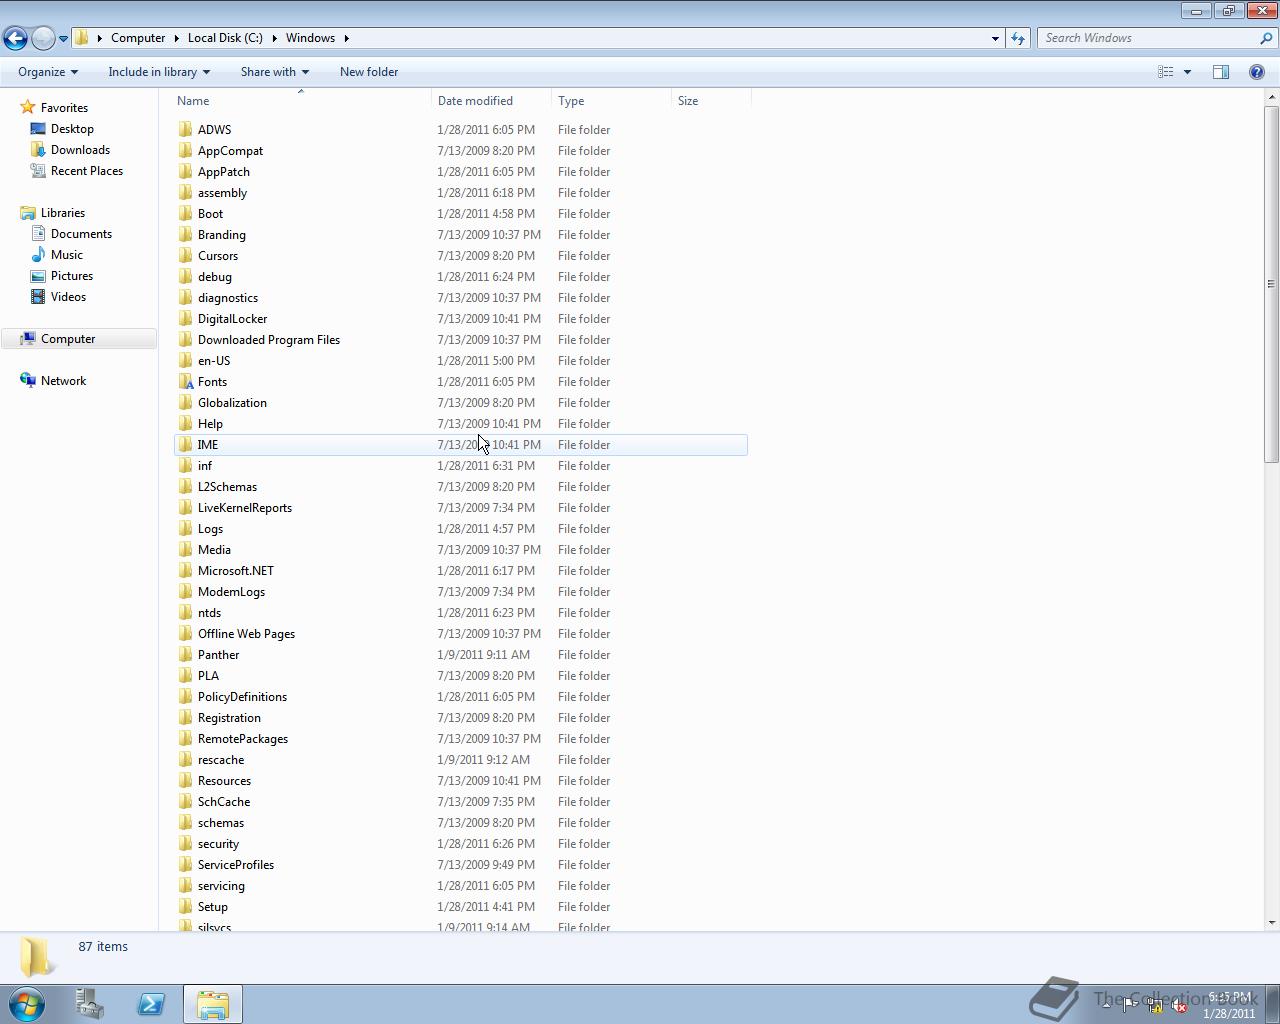Image resolution: width=1280 pixels, height=1024 pixels.
Task: Open the views dropdown arrow next to view icon
Action: click(1185, 71)
